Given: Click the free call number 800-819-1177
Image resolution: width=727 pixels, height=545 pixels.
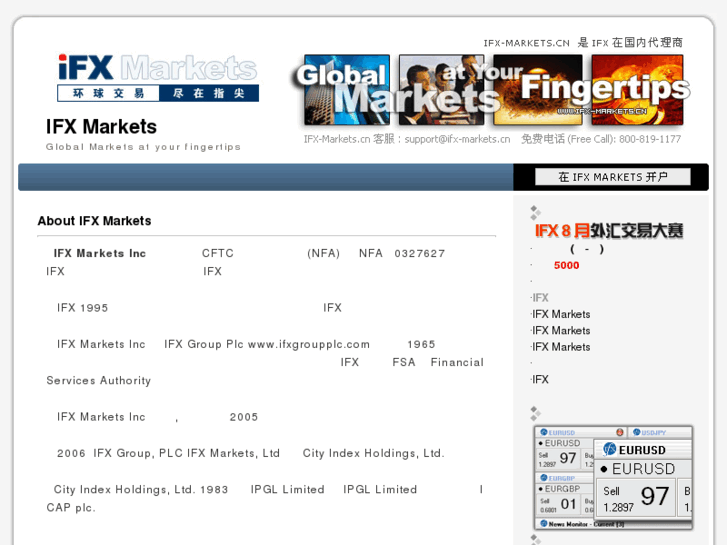Looking at the screenshot, I should tap(650, 139).
